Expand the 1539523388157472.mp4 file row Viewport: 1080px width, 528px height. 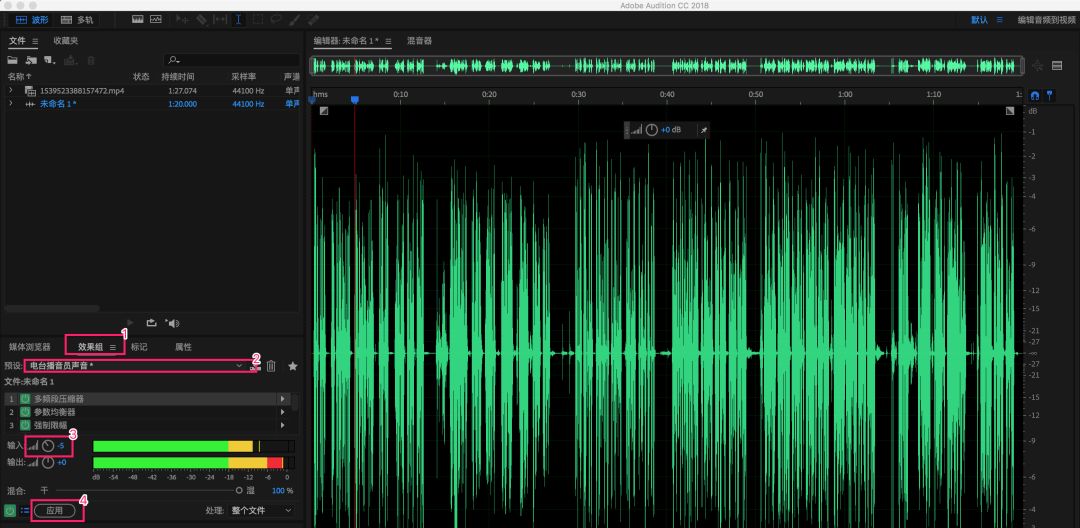(x=10, y=90)
